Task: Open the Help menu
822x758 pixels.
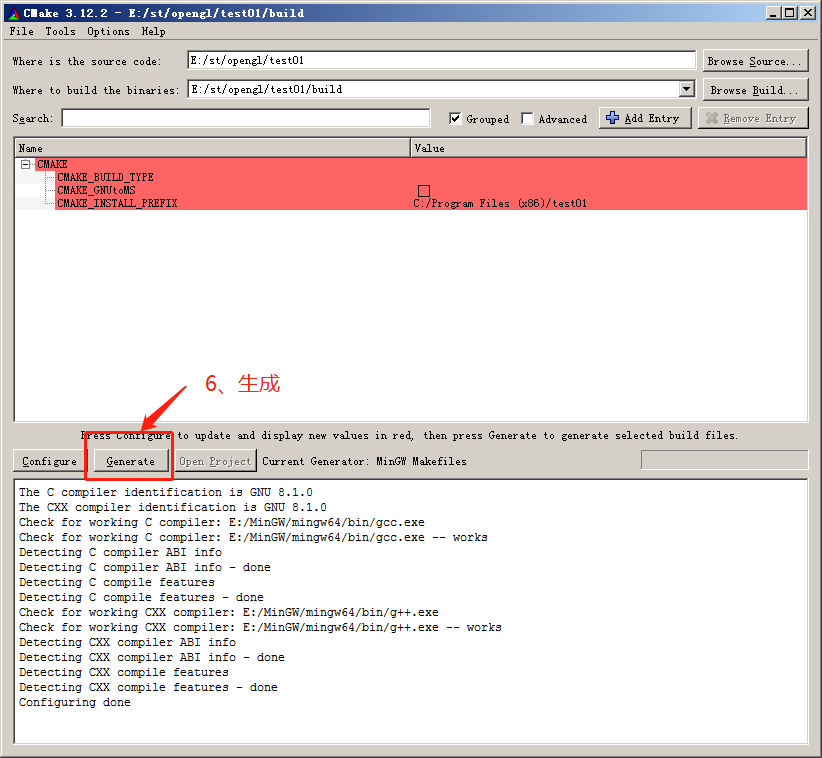Action: [153, 31]
